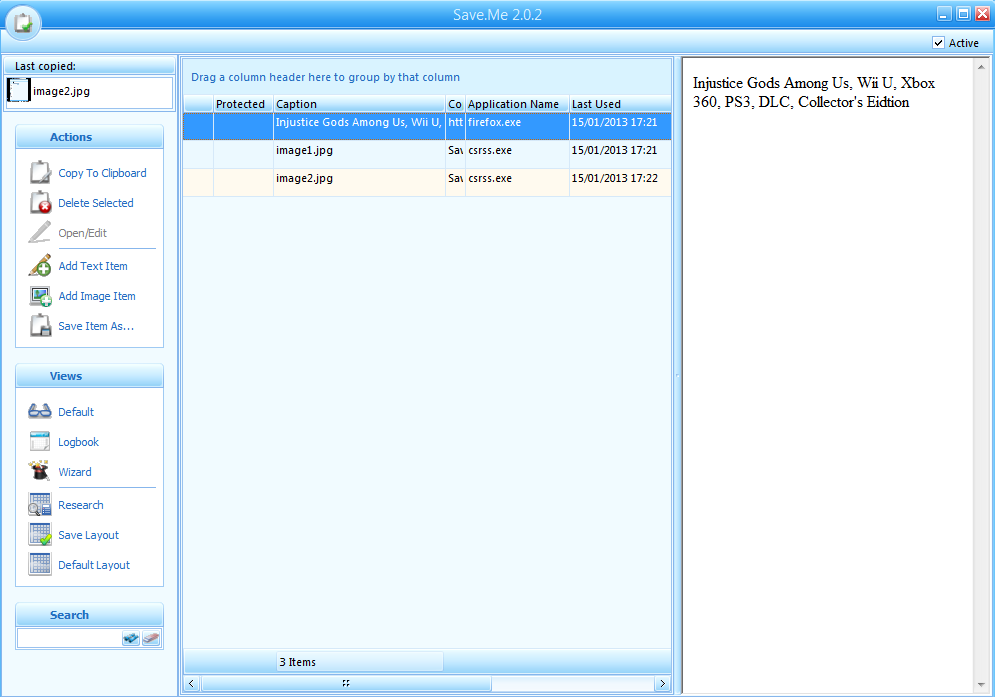Click the horizontal scrollbar right arrow
This screenshot has width=995, height=697.
(662, 684)
